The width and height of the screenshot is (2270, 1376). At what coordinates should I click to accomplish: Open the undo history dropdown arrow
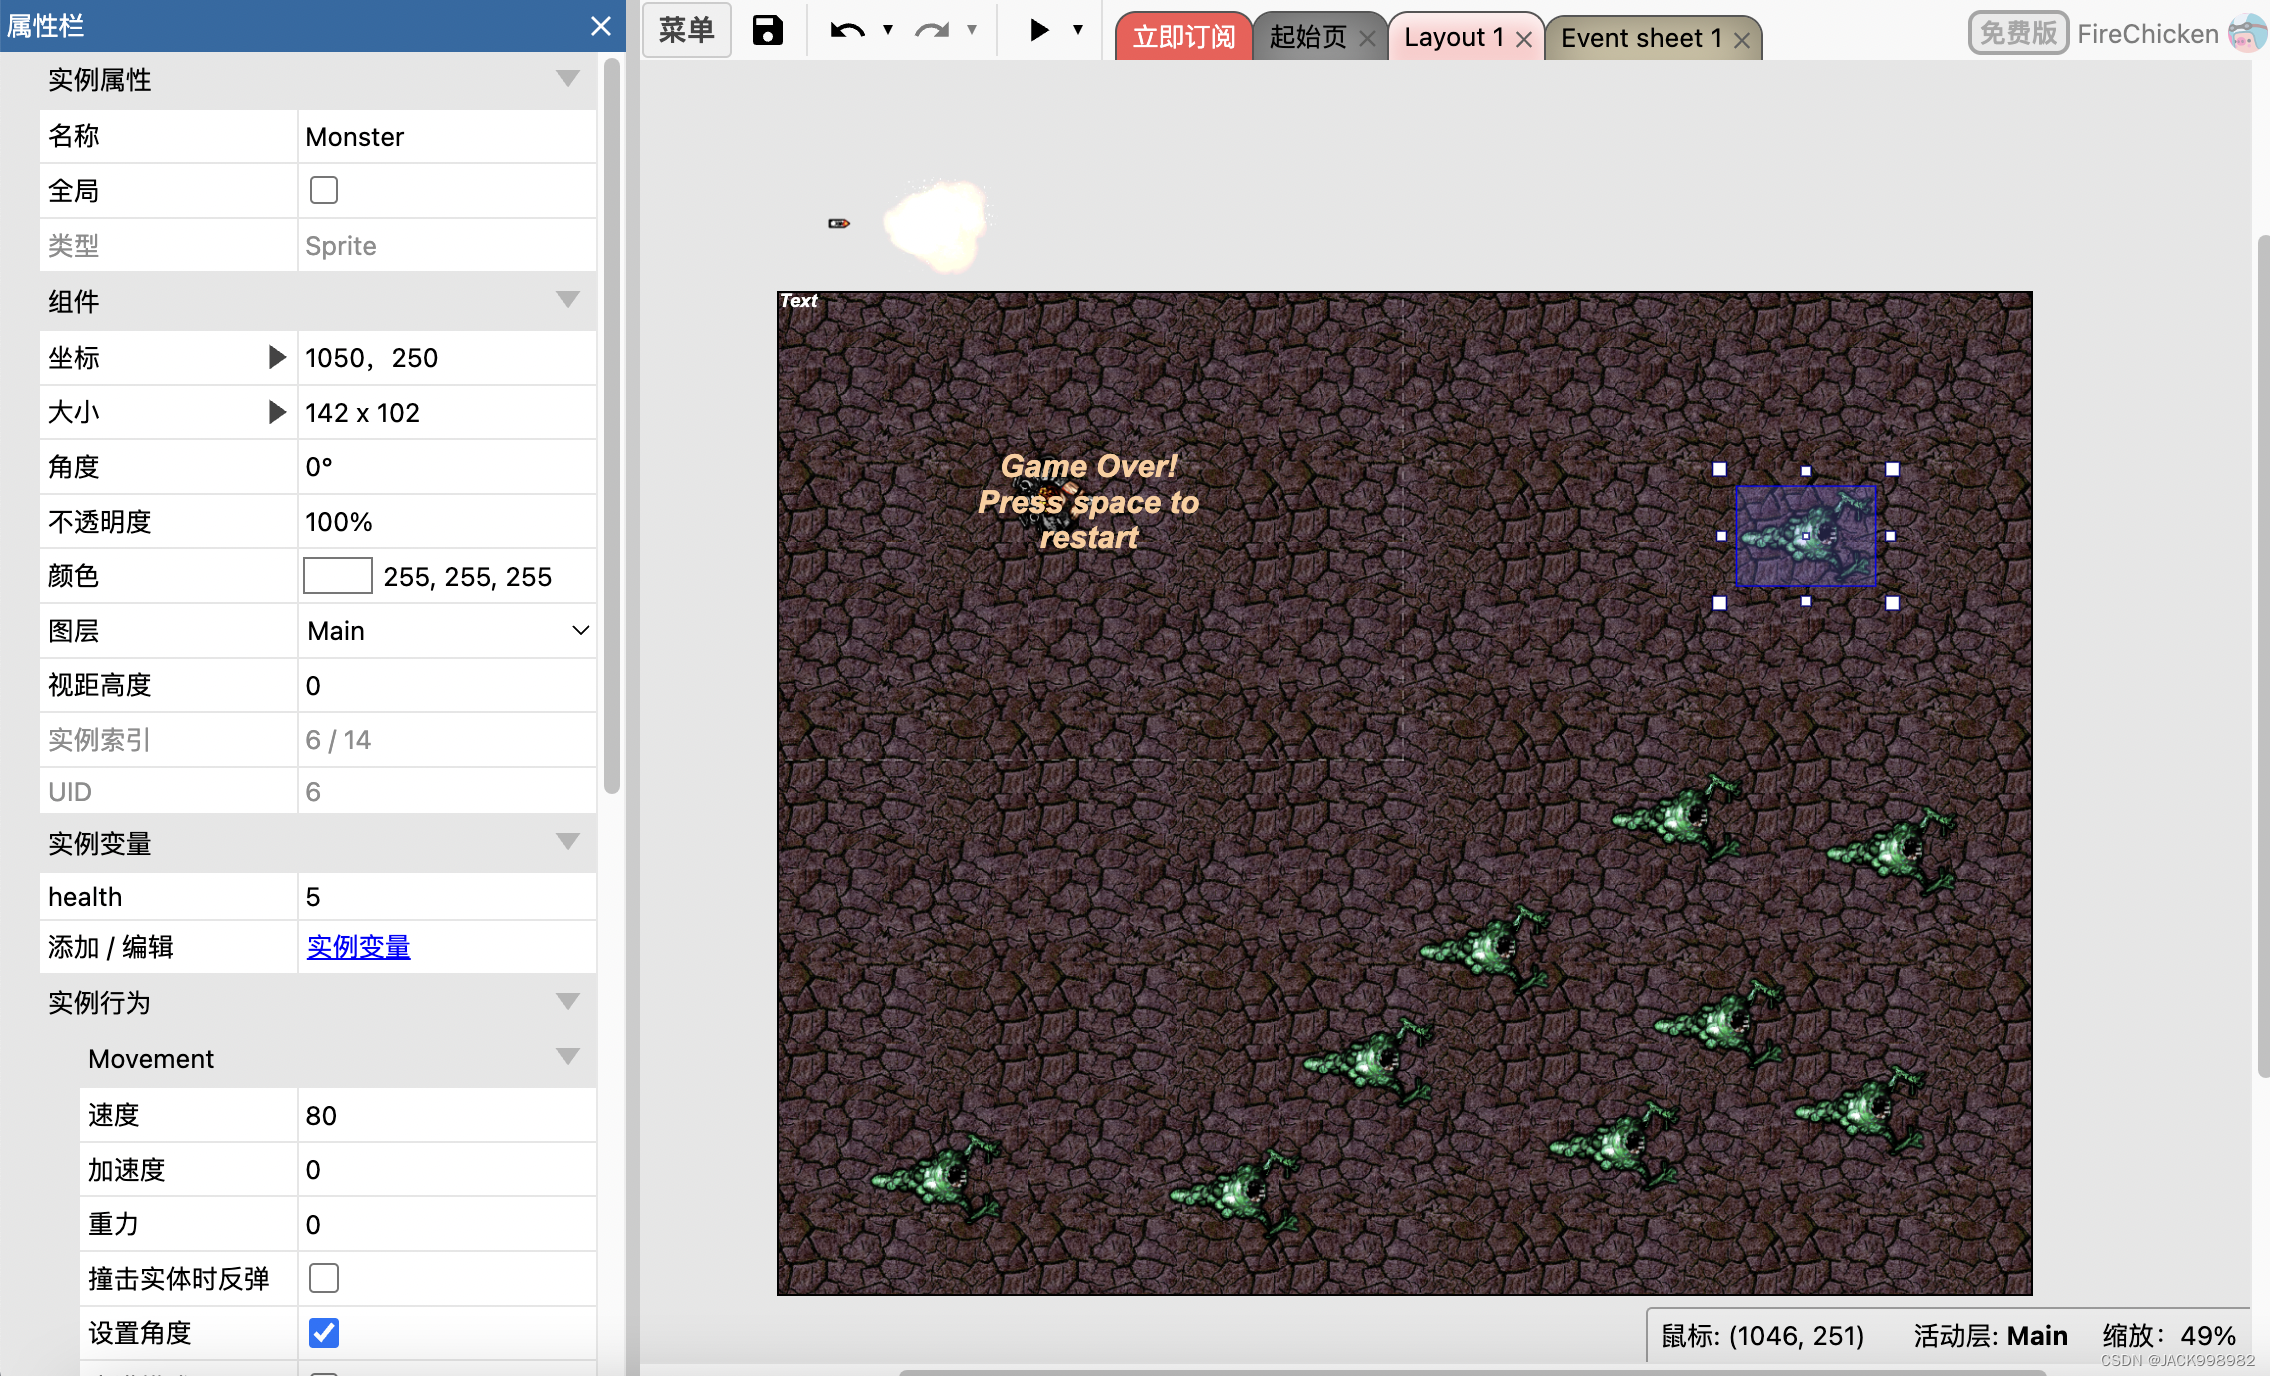point(888,31)
